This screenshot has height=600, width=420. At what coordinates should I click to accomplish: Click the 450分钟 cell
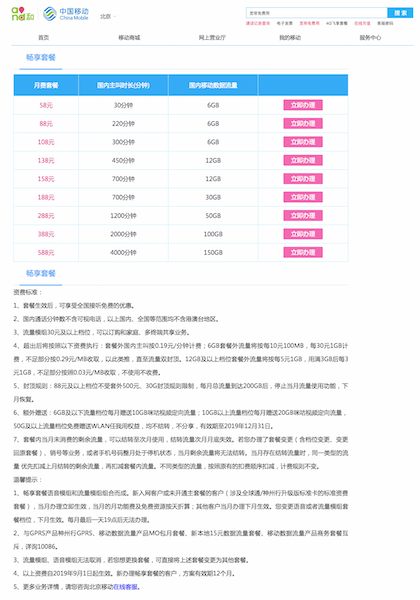(123, 160)
